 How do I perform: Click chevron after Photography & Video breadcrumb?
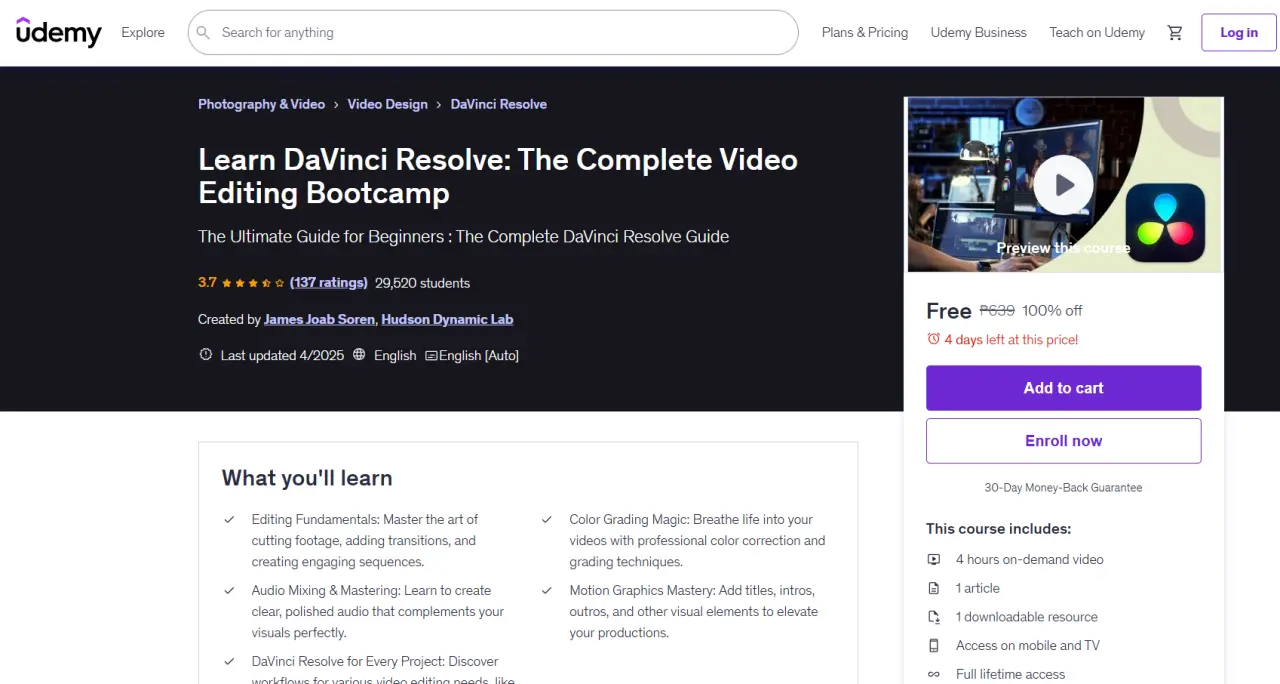pos(336,105)
